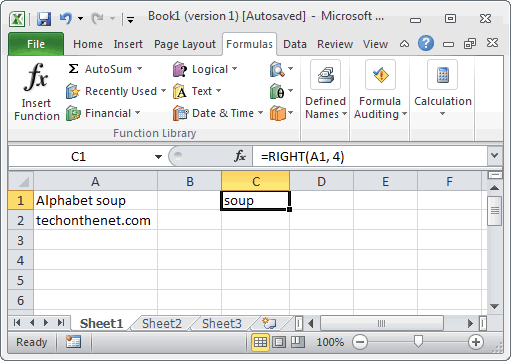Click the vertical scrollbar thumb

[x=495, y=211]
